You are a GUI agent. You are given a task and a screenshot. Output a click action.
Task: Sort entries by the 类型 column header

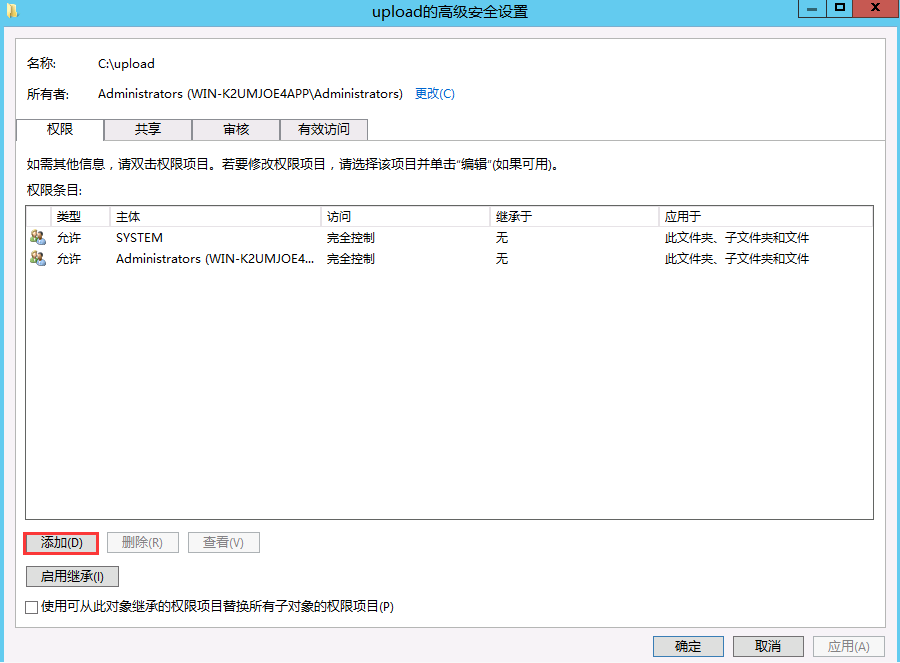click(x=68, y=217)
